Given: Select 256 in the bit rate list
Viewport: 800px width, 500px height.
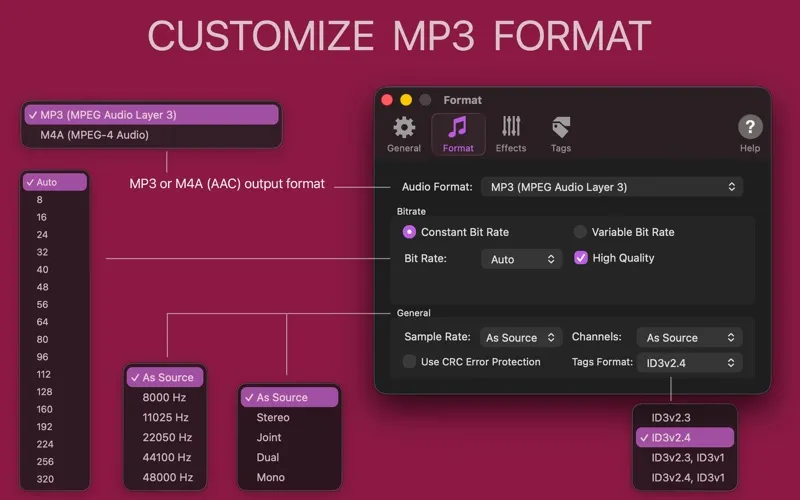Looking at the screenshot, I should coord(55,461).
